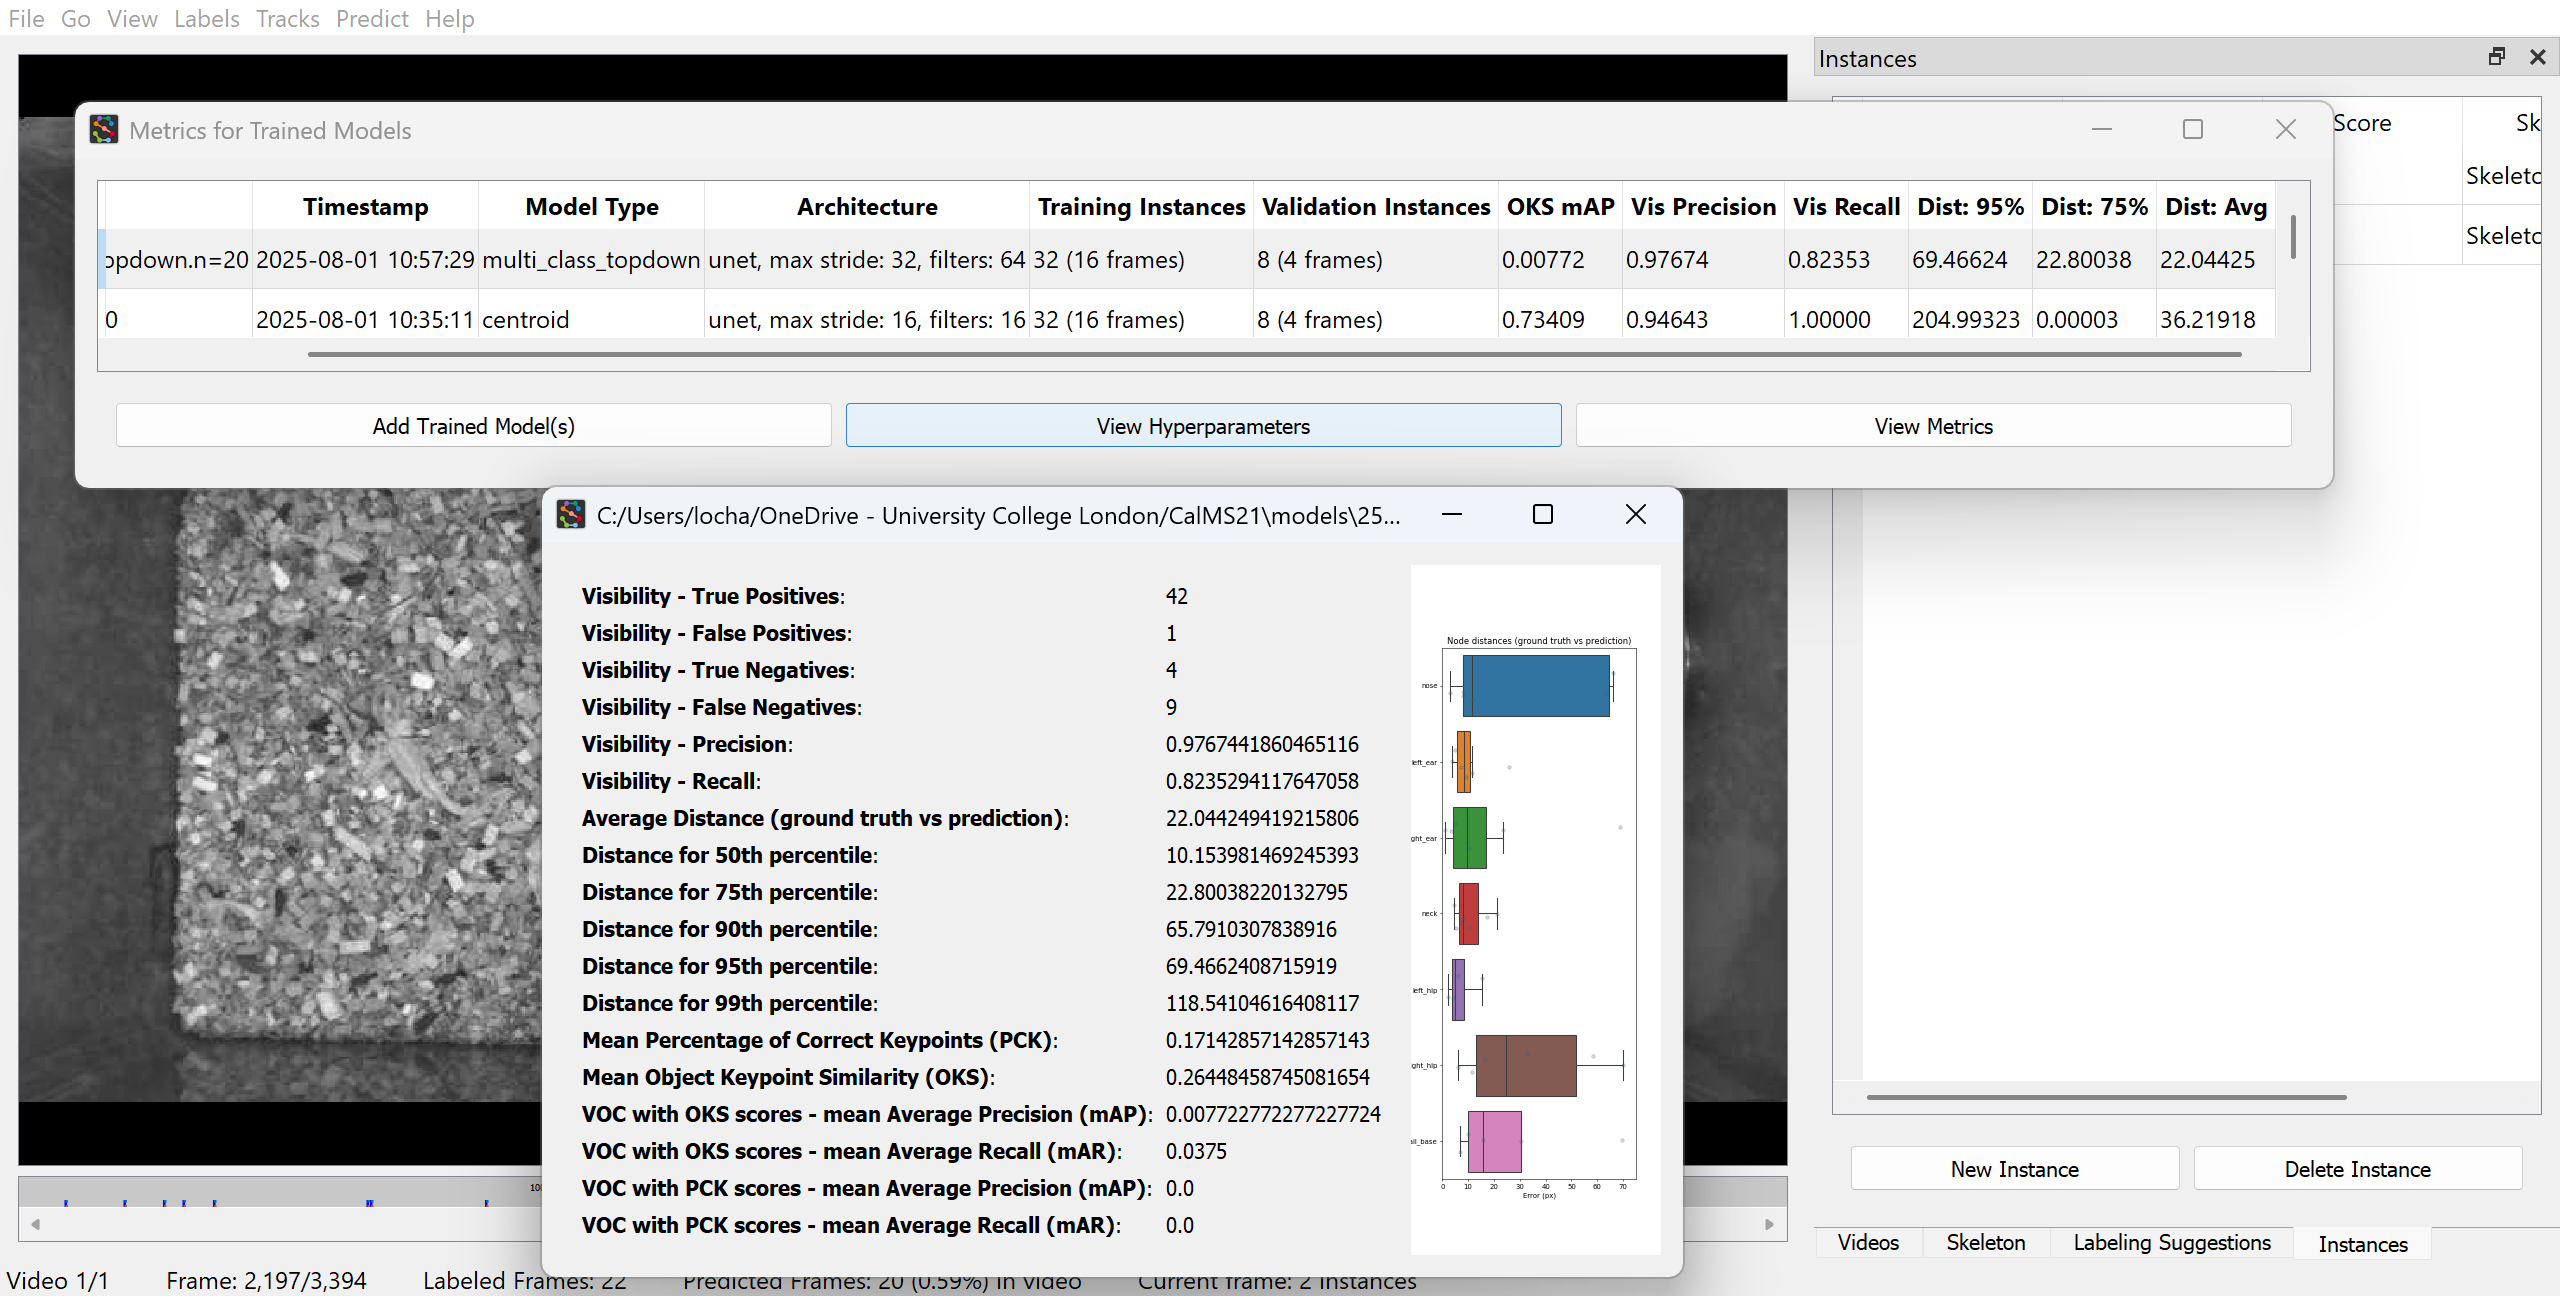Open the Predict menu
Image resolution: width=2560 pixels, height=1296 pixels.
pos(372,18)
